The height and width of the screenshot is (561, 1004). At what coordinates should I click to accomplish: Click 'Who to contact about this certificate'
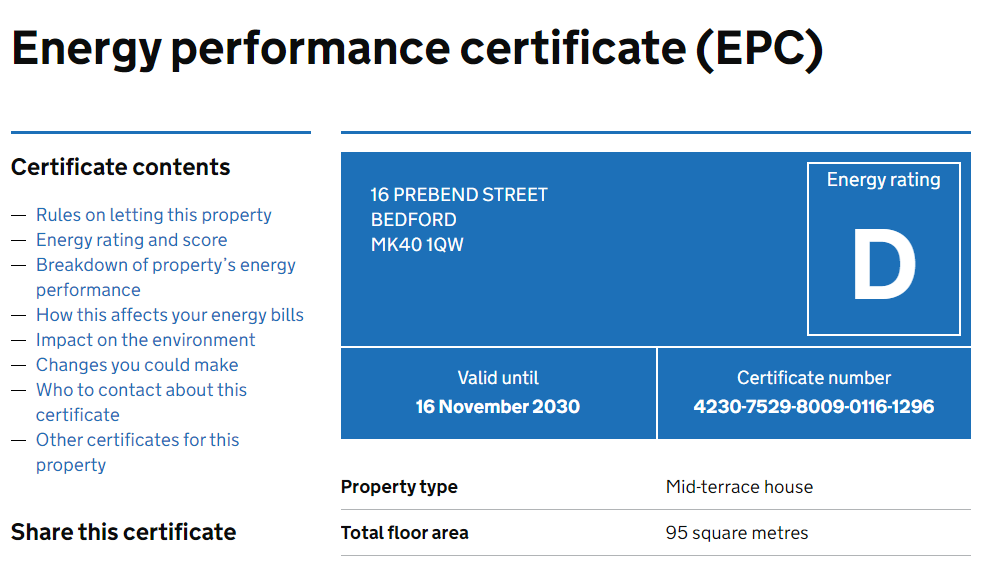click(141, 390)
